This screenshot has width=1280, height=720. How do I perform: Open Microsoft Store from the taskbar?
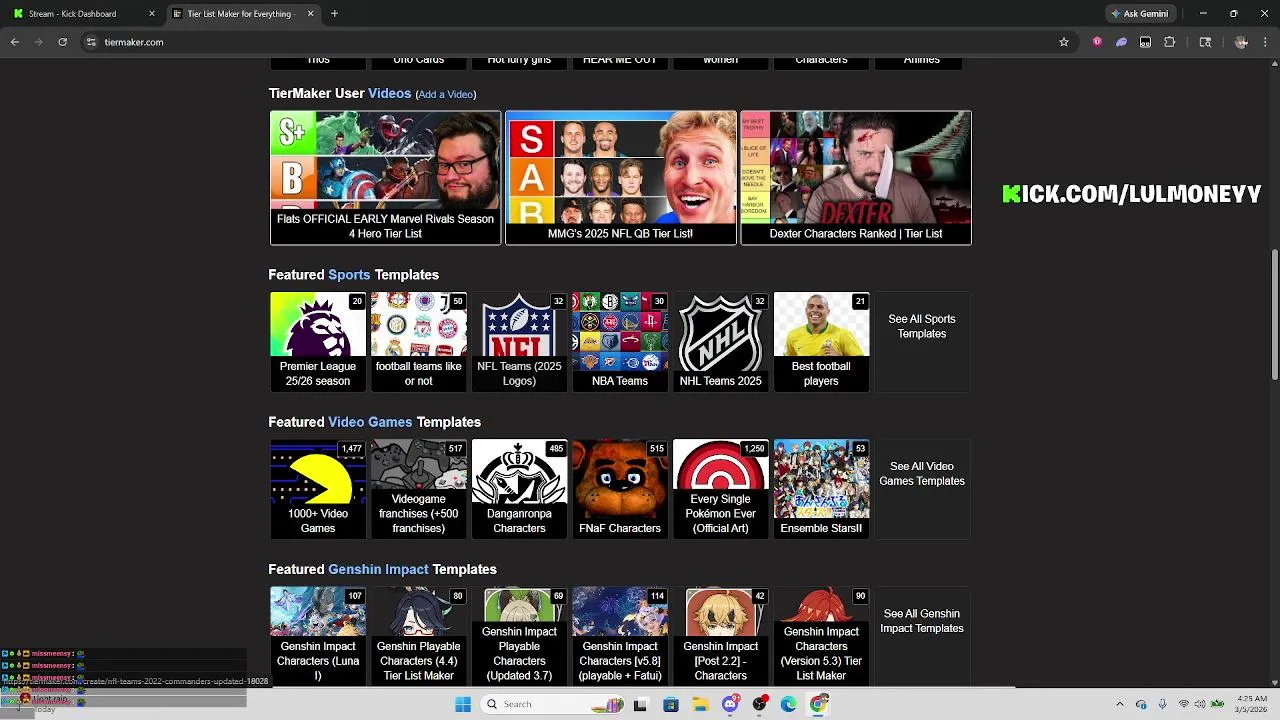(x=671, y=704)
